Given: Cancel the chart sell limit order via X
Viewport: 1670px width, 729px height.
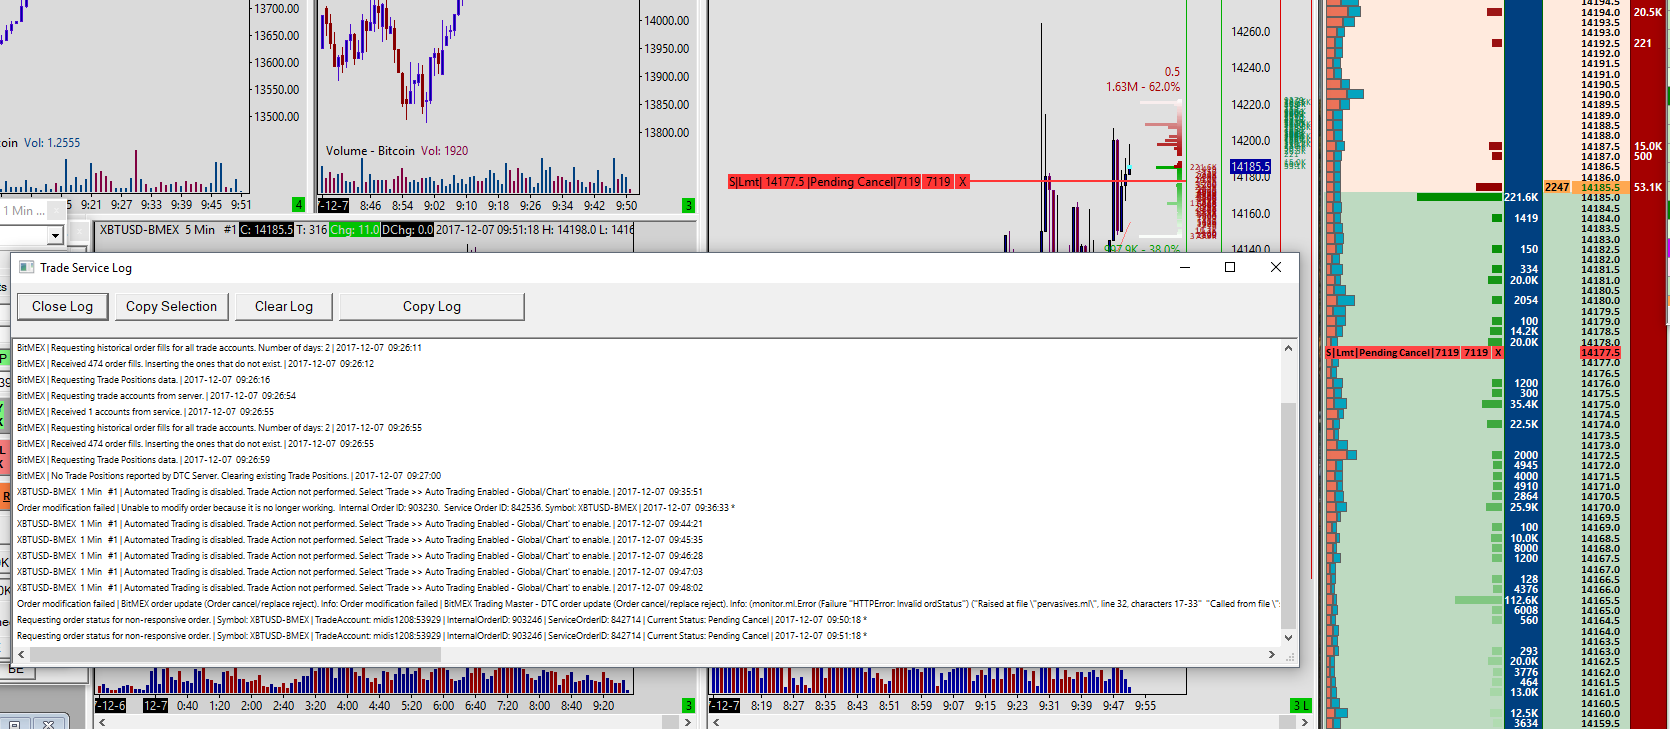Looking at the screenshot, I should pyautogui.click(x=963, y=182).
